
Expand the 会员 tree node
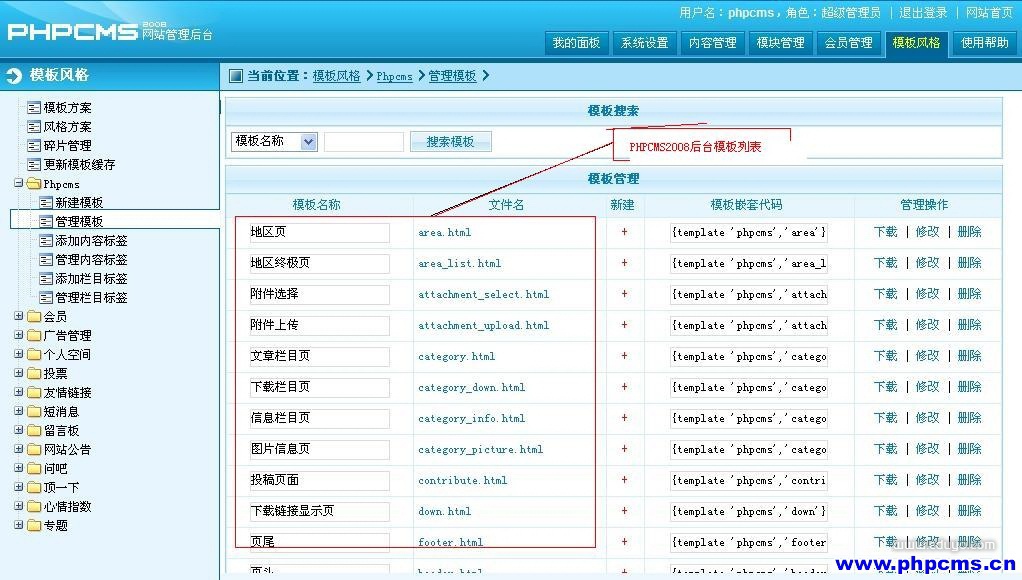tap(18, 316)
